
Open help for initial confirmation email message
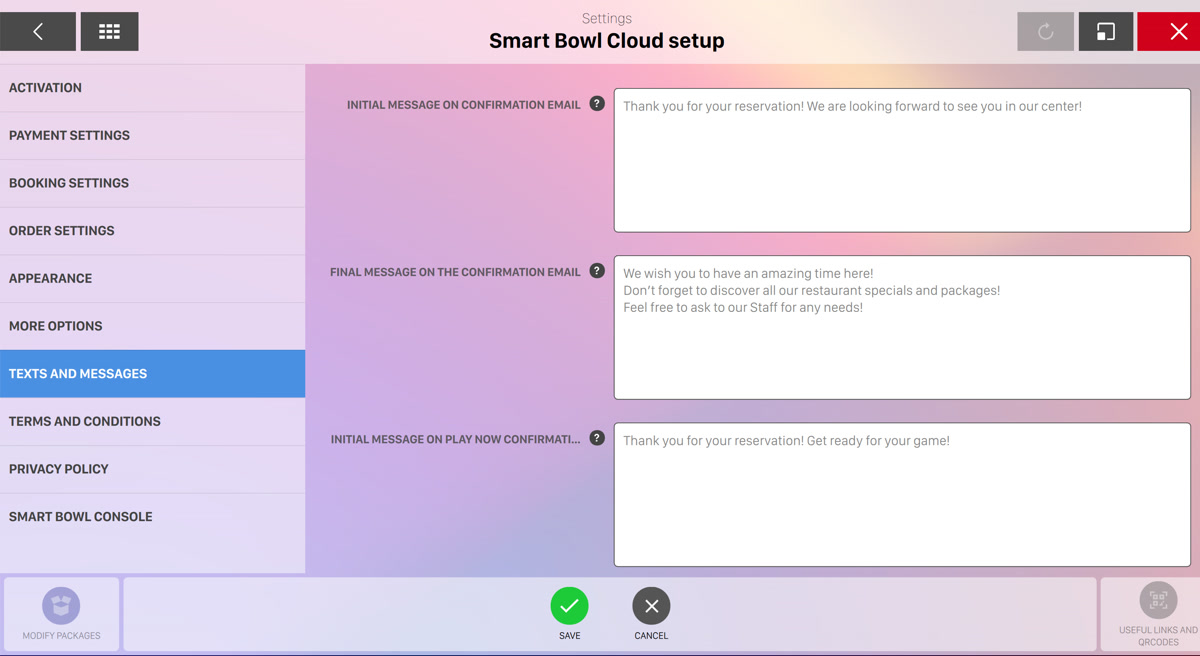(597, 104)
